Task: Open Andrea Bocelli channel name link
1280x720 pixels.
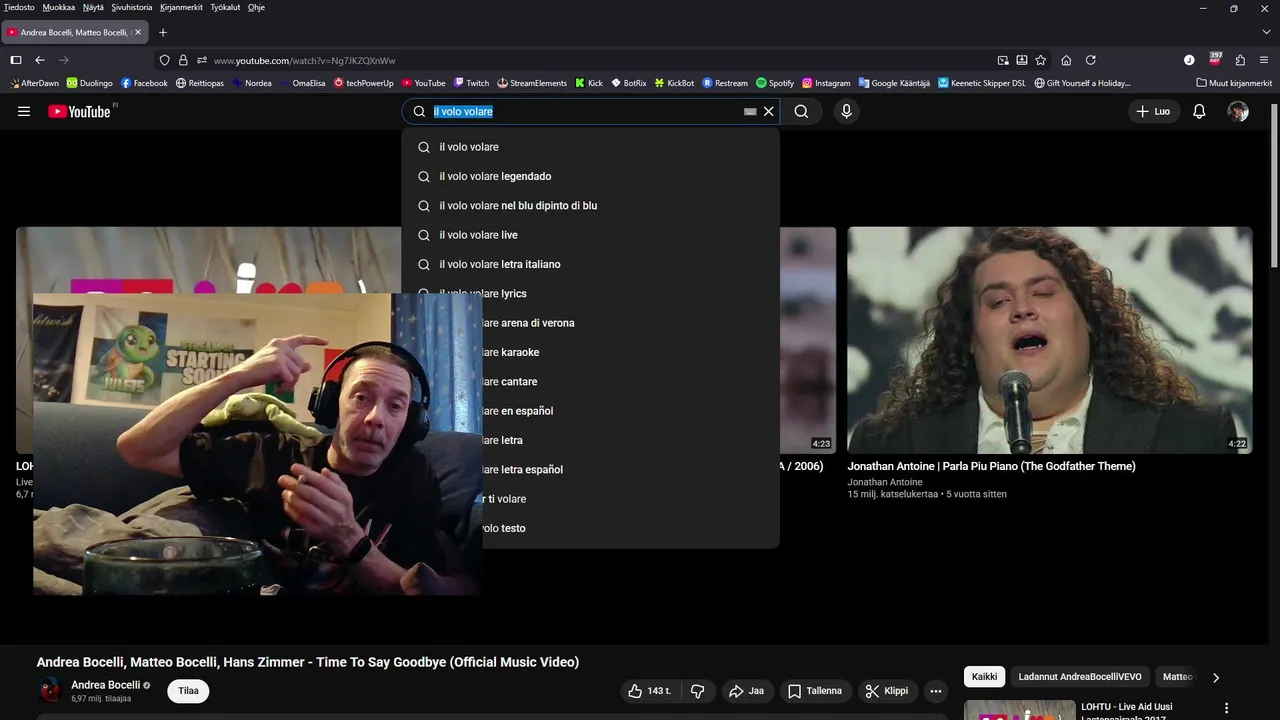Action: pyautogui.click(x=105, y=685)
